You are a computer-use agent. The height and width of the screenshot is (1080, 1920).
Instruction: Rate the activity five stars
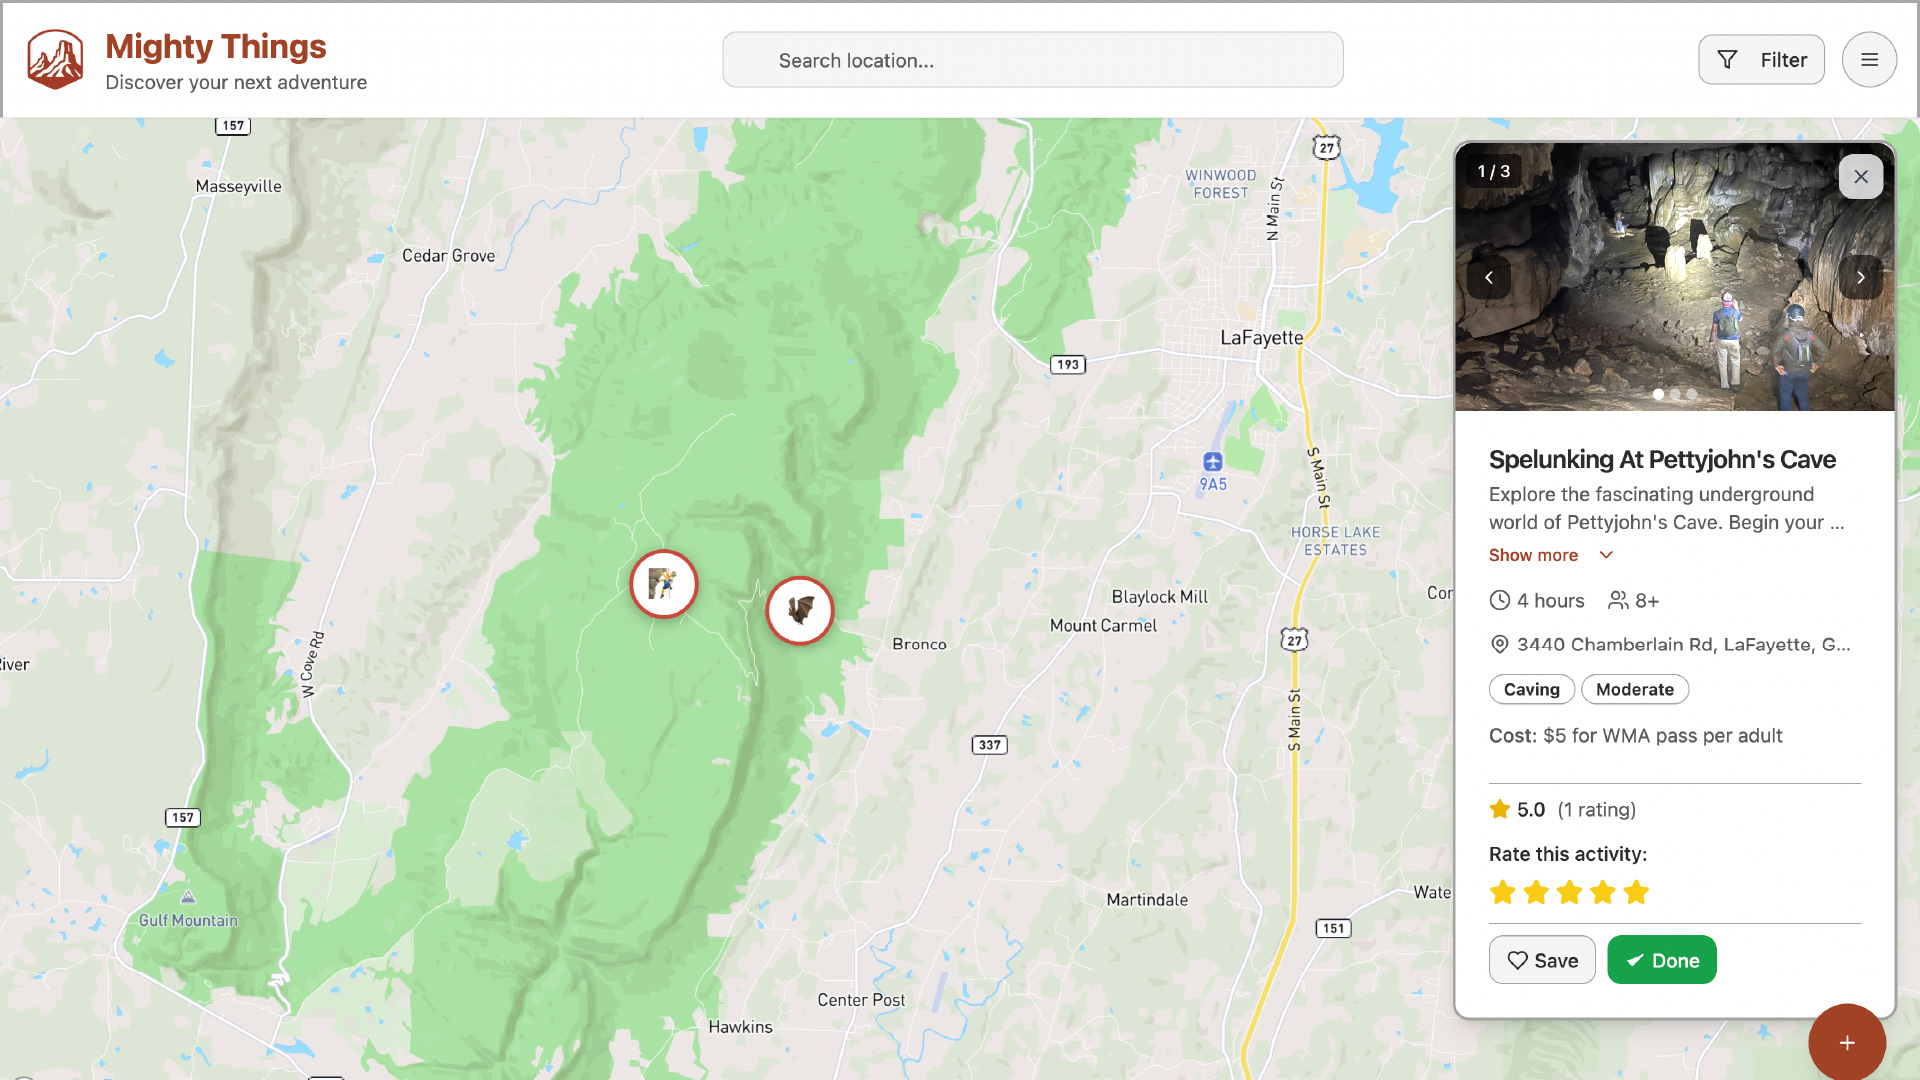point(1637,892)
